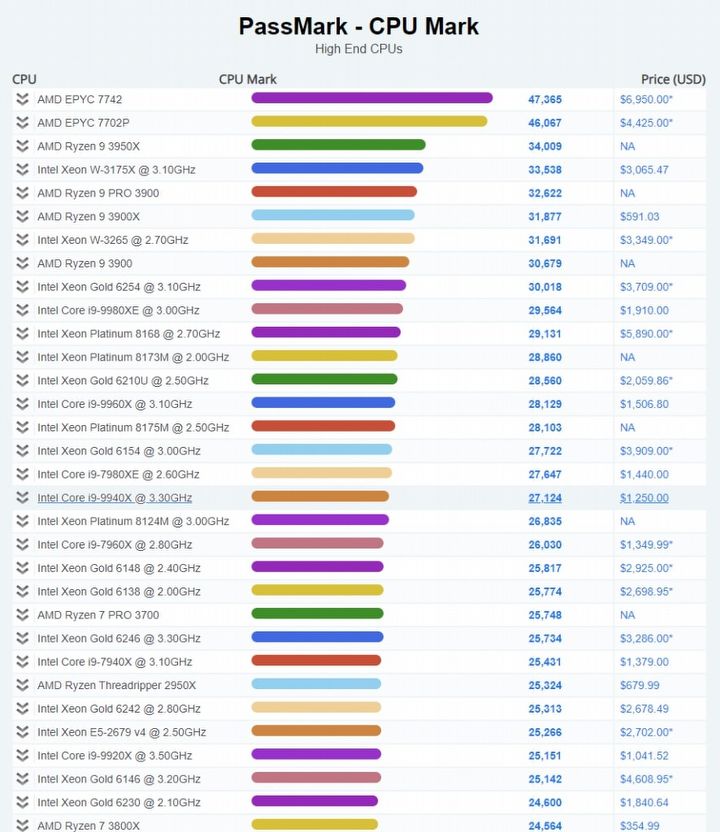Expand the Intel Core i9-9940X chevron
This screenshot has height=832, width=720.
[x=22, y=498]
